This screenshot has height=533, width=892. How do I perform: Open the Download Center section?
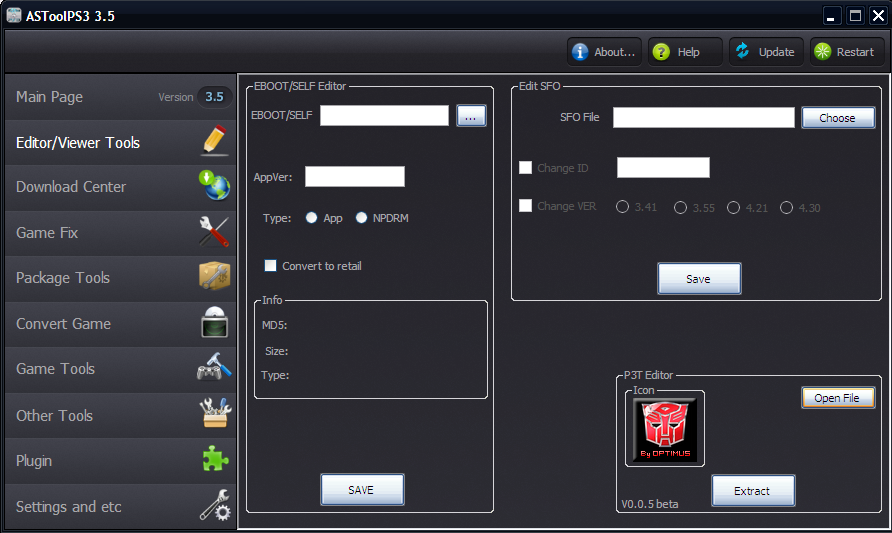click(x=121, y=187)
